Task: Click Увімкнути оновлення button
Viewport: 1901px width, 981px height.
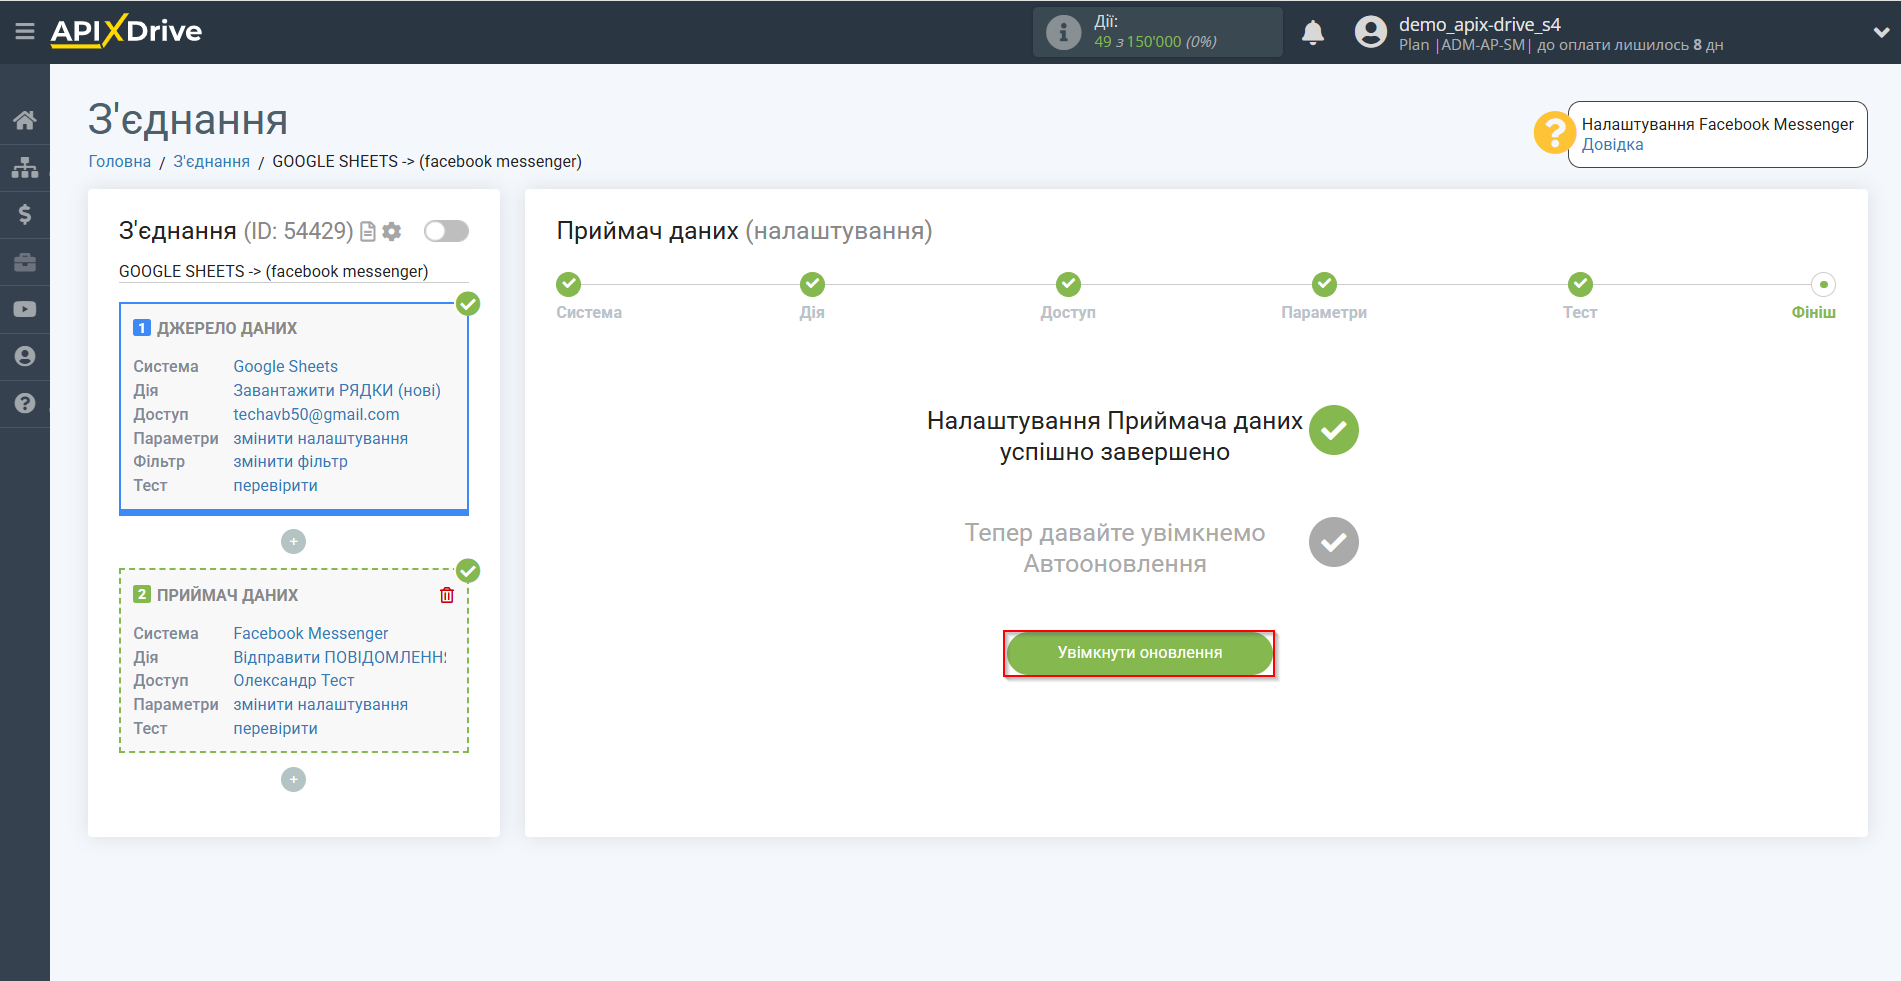Action: click(1139, 653)
